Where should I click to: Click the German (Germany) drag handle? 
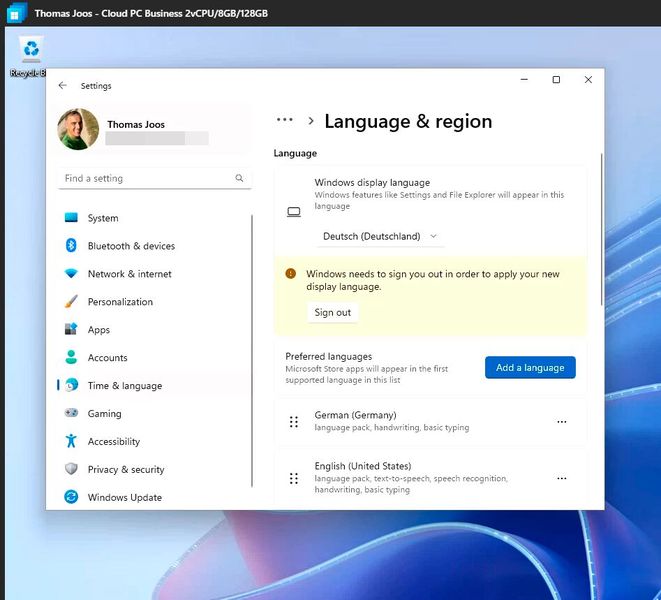click(x=294, y=422)
